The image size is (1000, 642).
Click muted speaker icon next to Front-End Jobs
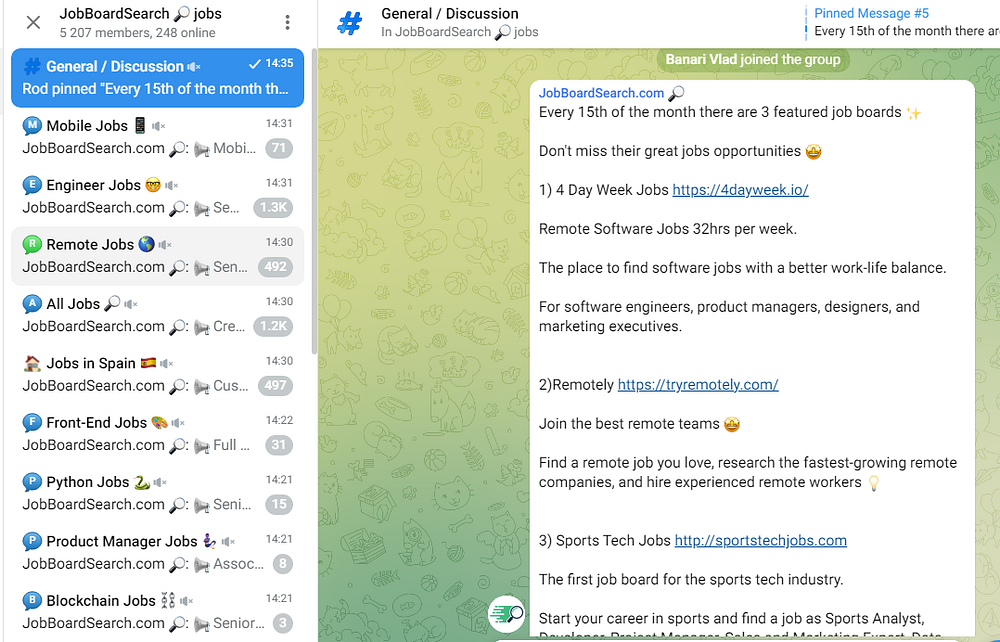[178, 423]
